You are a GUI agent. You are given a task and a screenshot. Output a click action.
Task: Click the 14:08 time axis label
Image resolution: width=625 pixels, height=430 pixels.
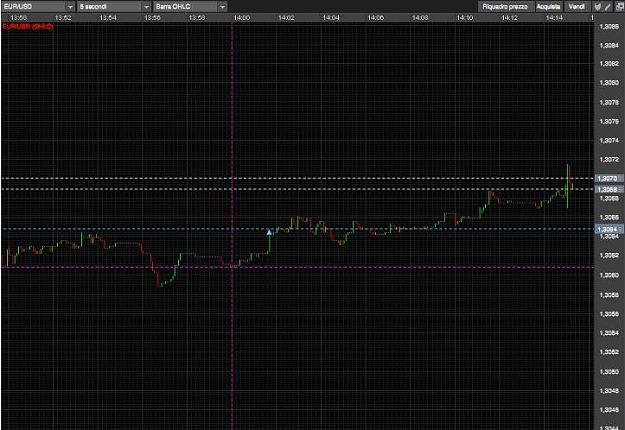tap(420, 18)
